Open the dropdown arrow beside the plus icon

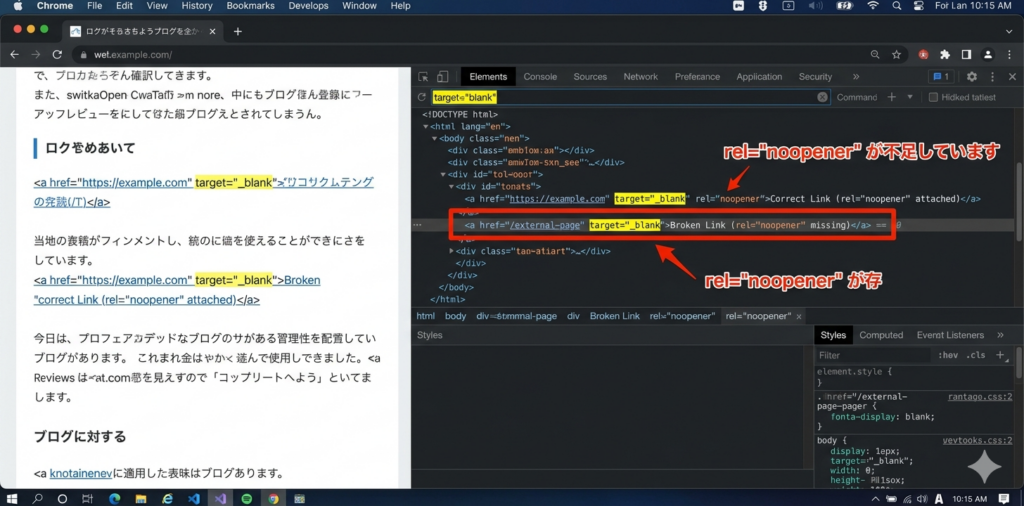tap(910, 97)
